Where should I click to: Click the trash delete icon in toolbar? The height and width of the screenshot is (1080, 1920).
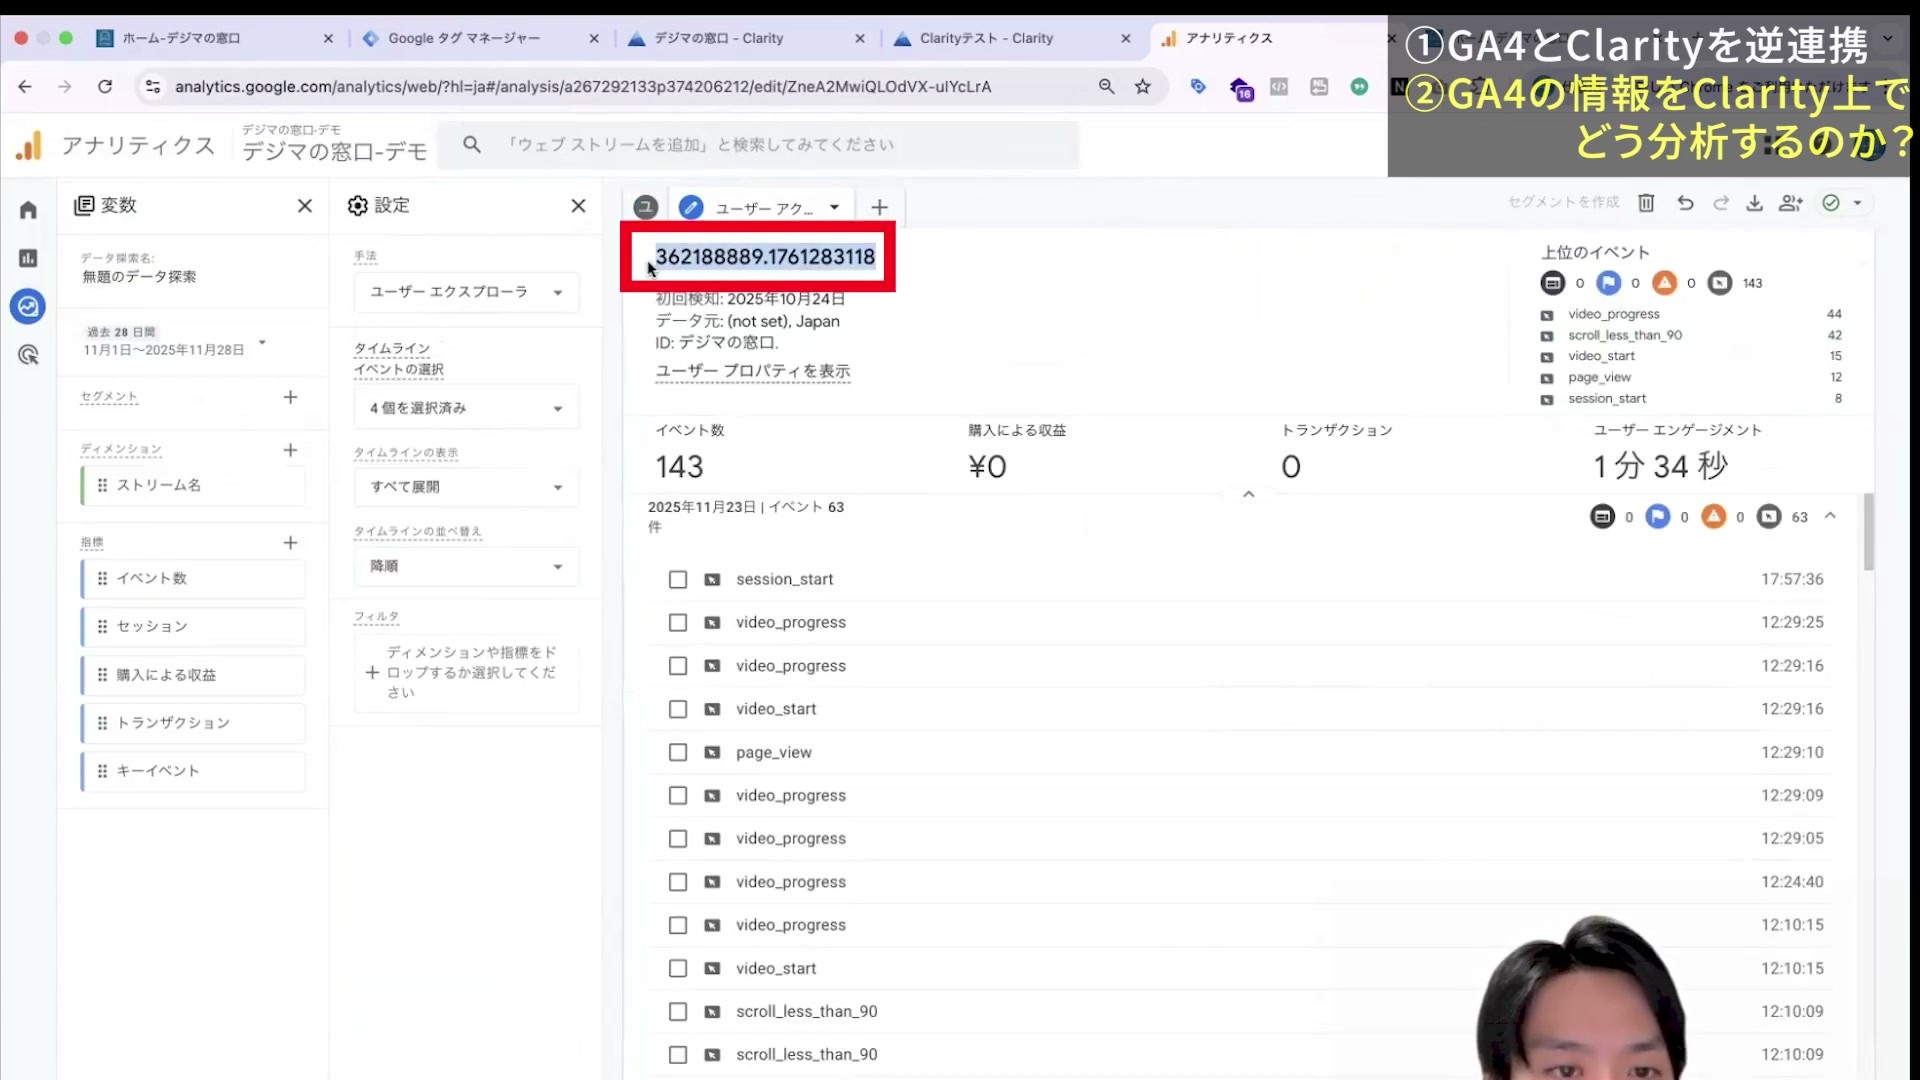tap(1646, 203)
